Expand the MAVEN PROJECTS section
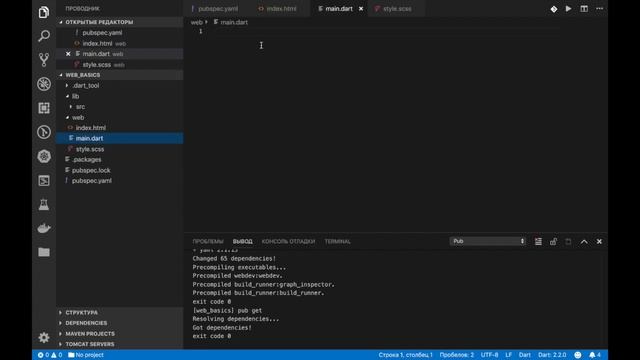The width and height of the screenshot is (640, 360). point(89,334)
